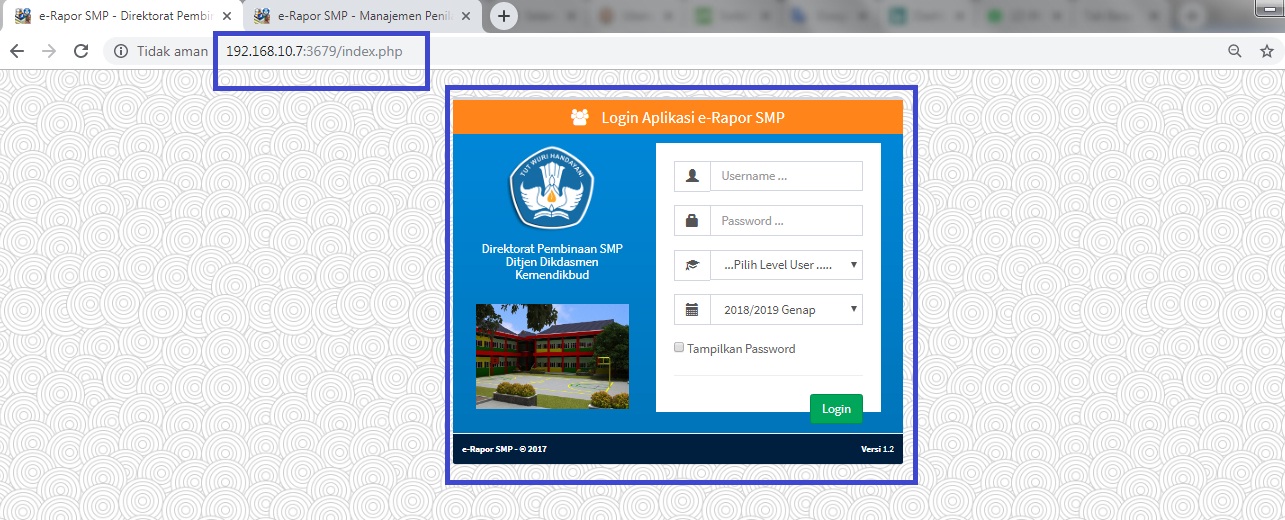
Task: Click the user silhouette icon beside Username
Action: click(692, 176)
